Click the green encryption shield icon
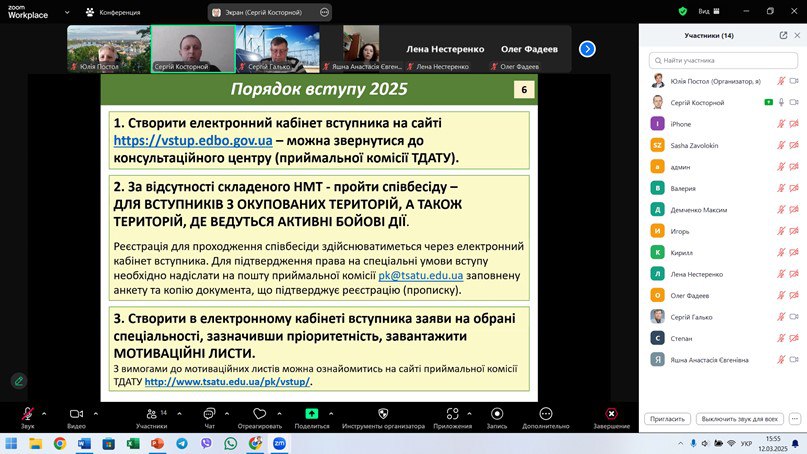 pos(682,11)
